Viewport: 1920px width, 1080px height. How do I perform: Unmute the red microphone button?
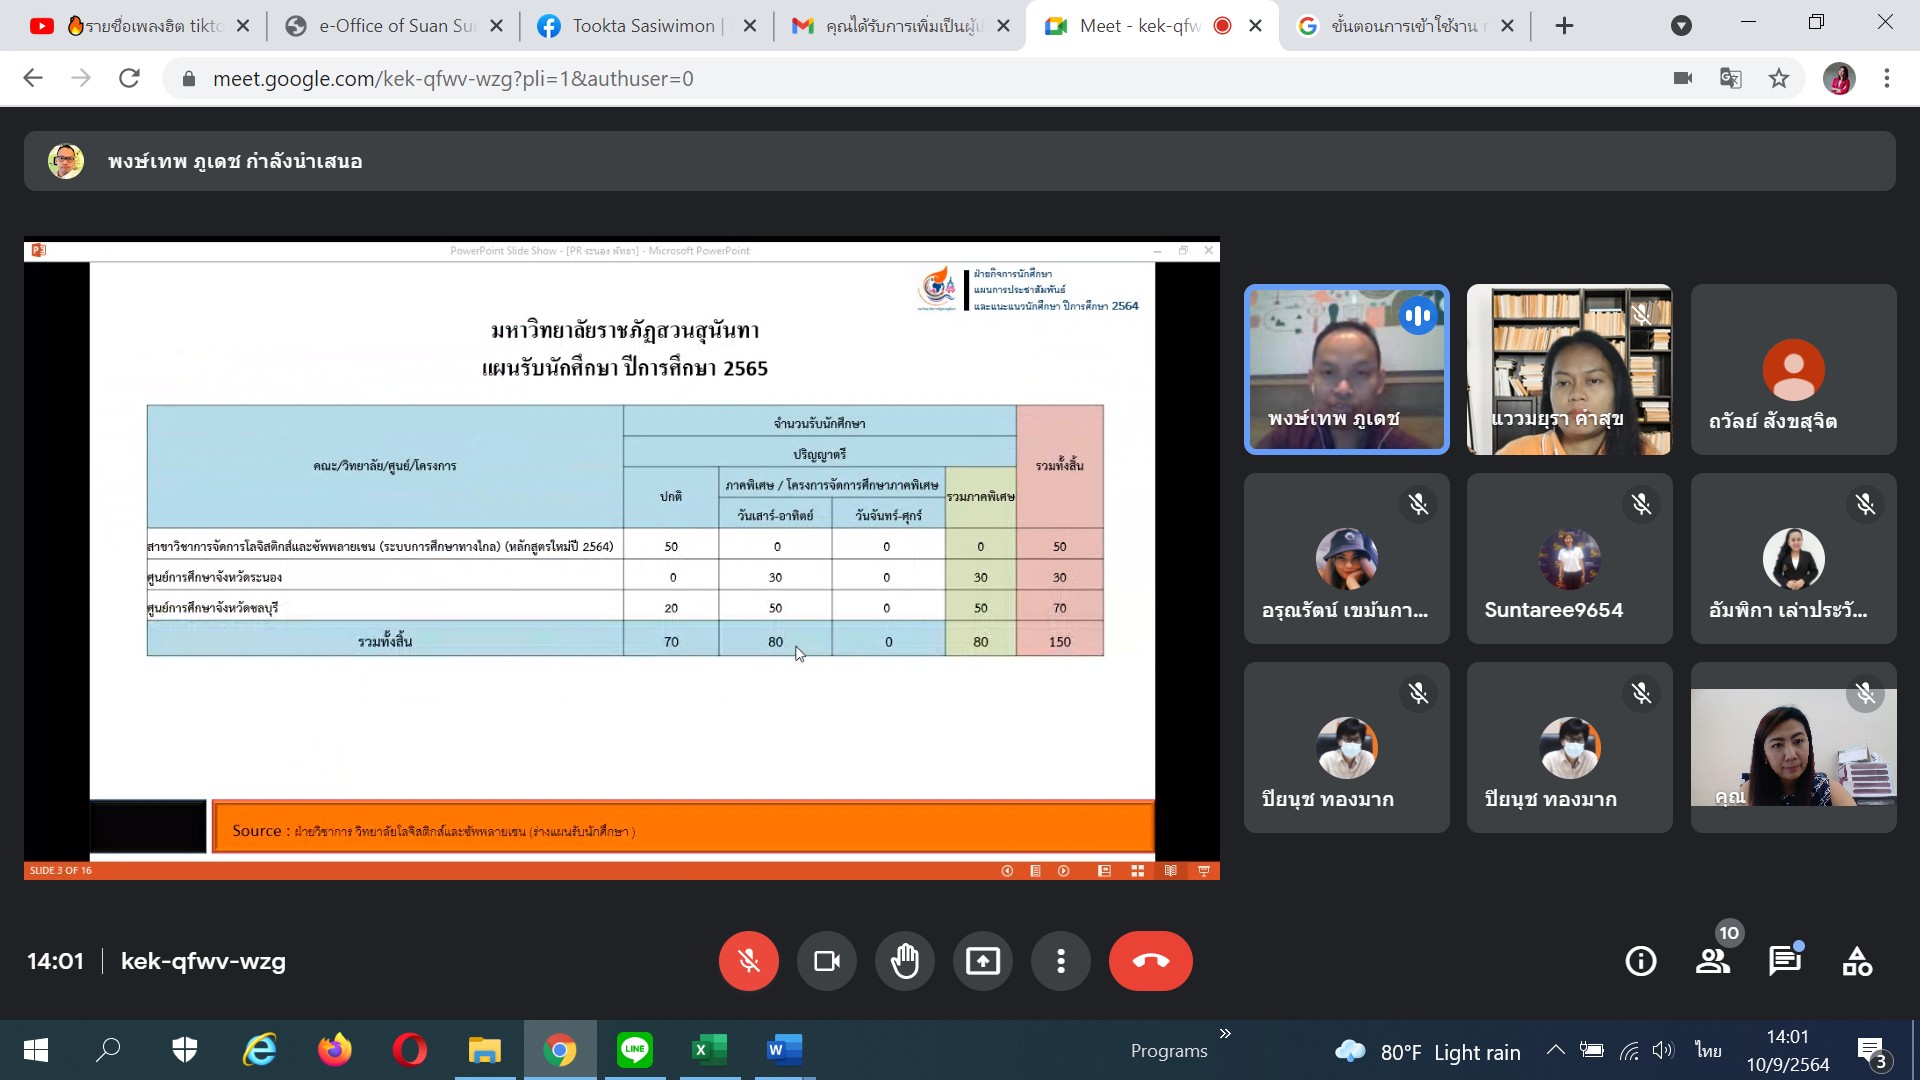[x=748, y=961]
